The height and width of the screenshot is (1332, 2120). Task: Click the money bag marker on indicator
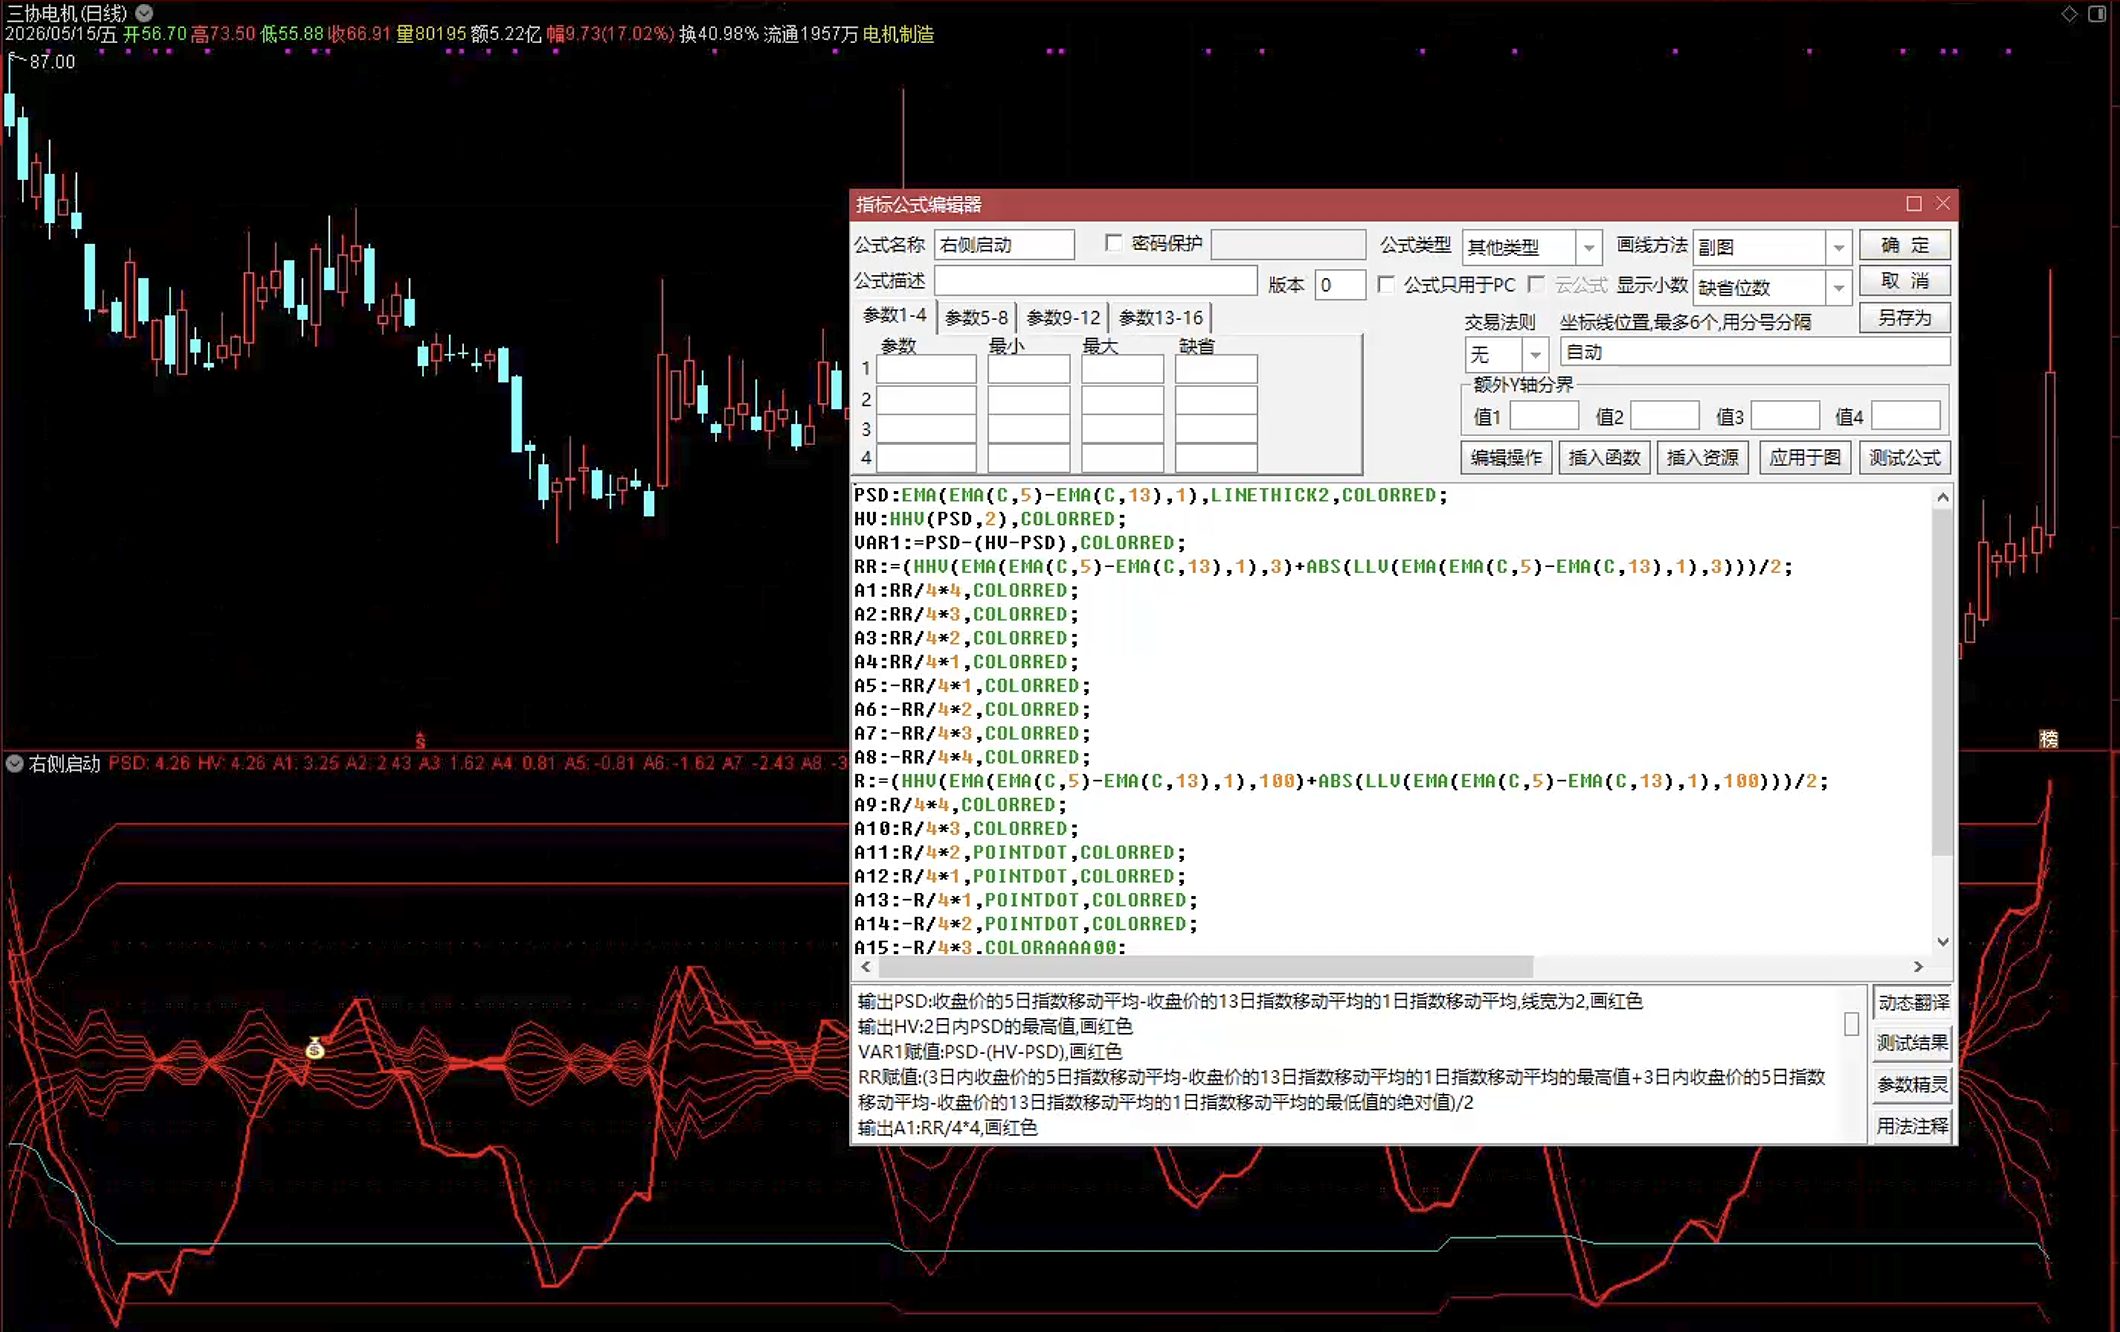tap(315, 1048)
